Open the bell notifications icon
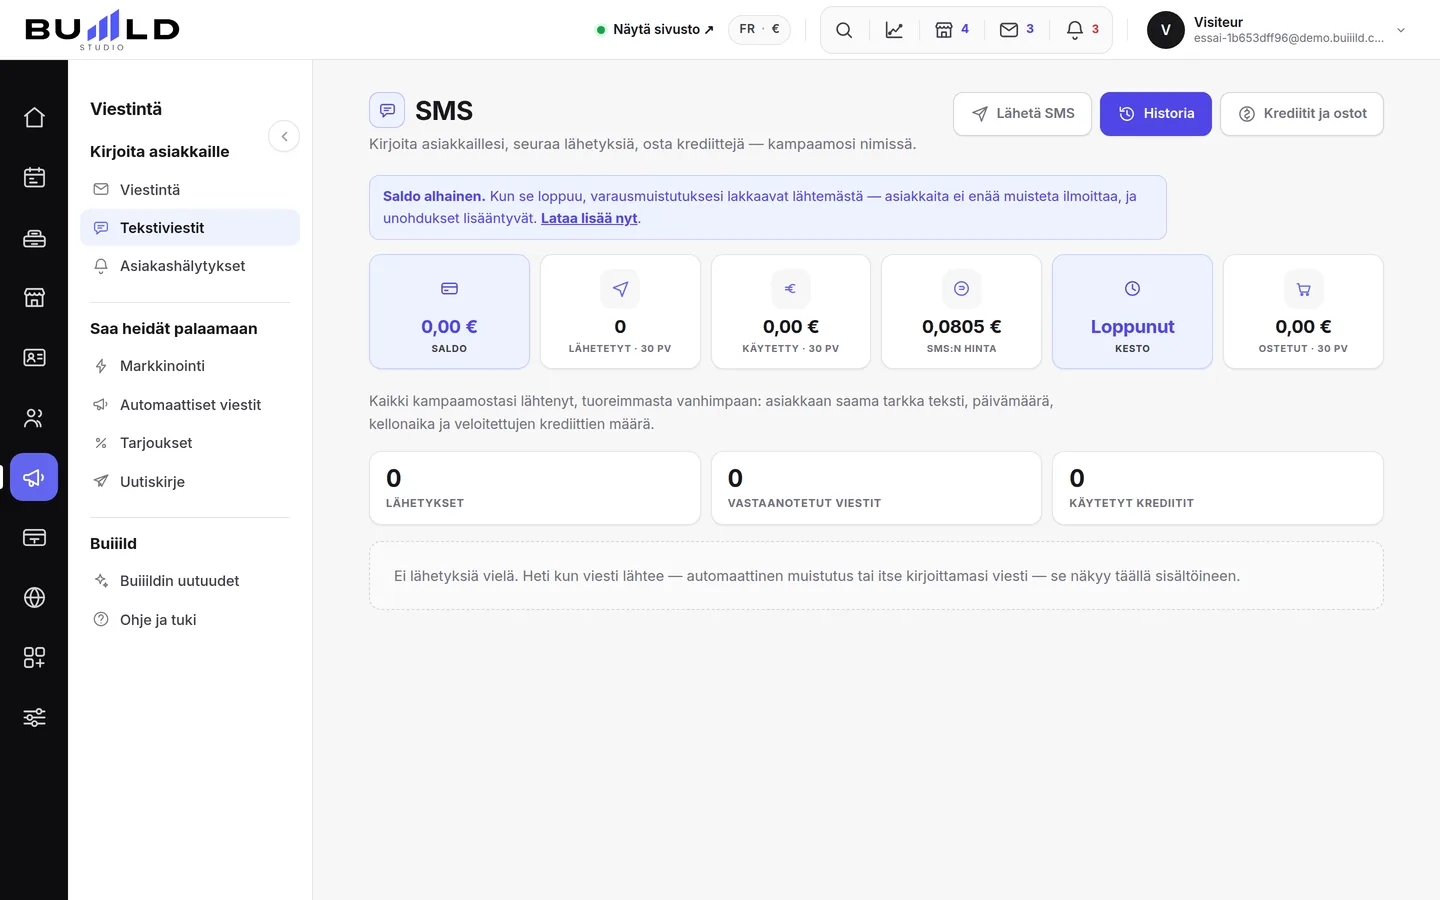This screenshot has height=900, width=1440. point(1082,30)
